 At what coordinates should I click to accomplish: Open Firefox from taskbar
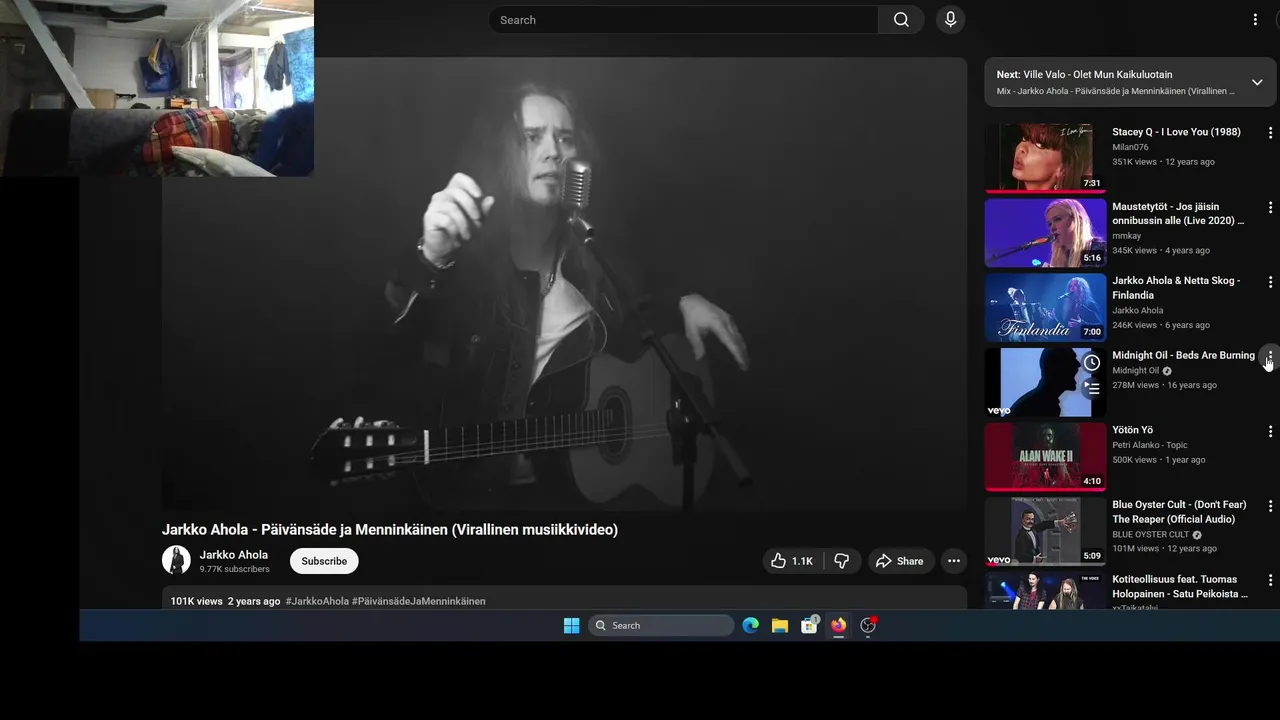[838, 625]
